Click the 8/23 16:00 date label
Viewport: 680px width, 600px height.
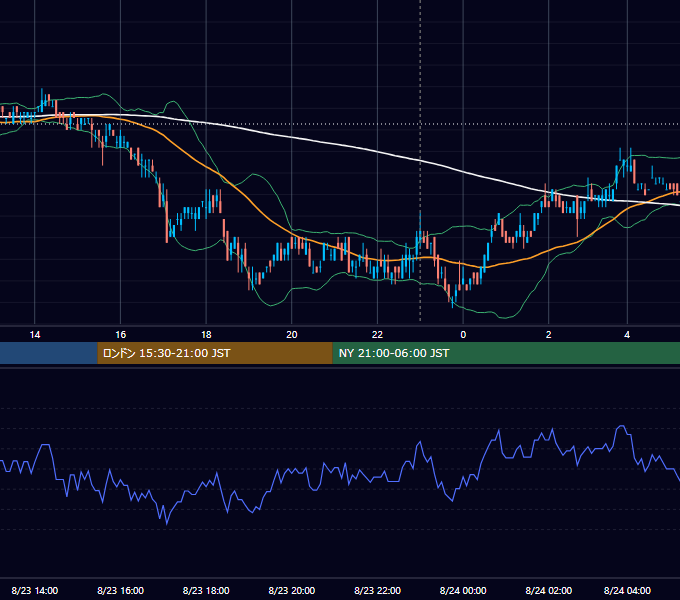click(x=121, y=590)
